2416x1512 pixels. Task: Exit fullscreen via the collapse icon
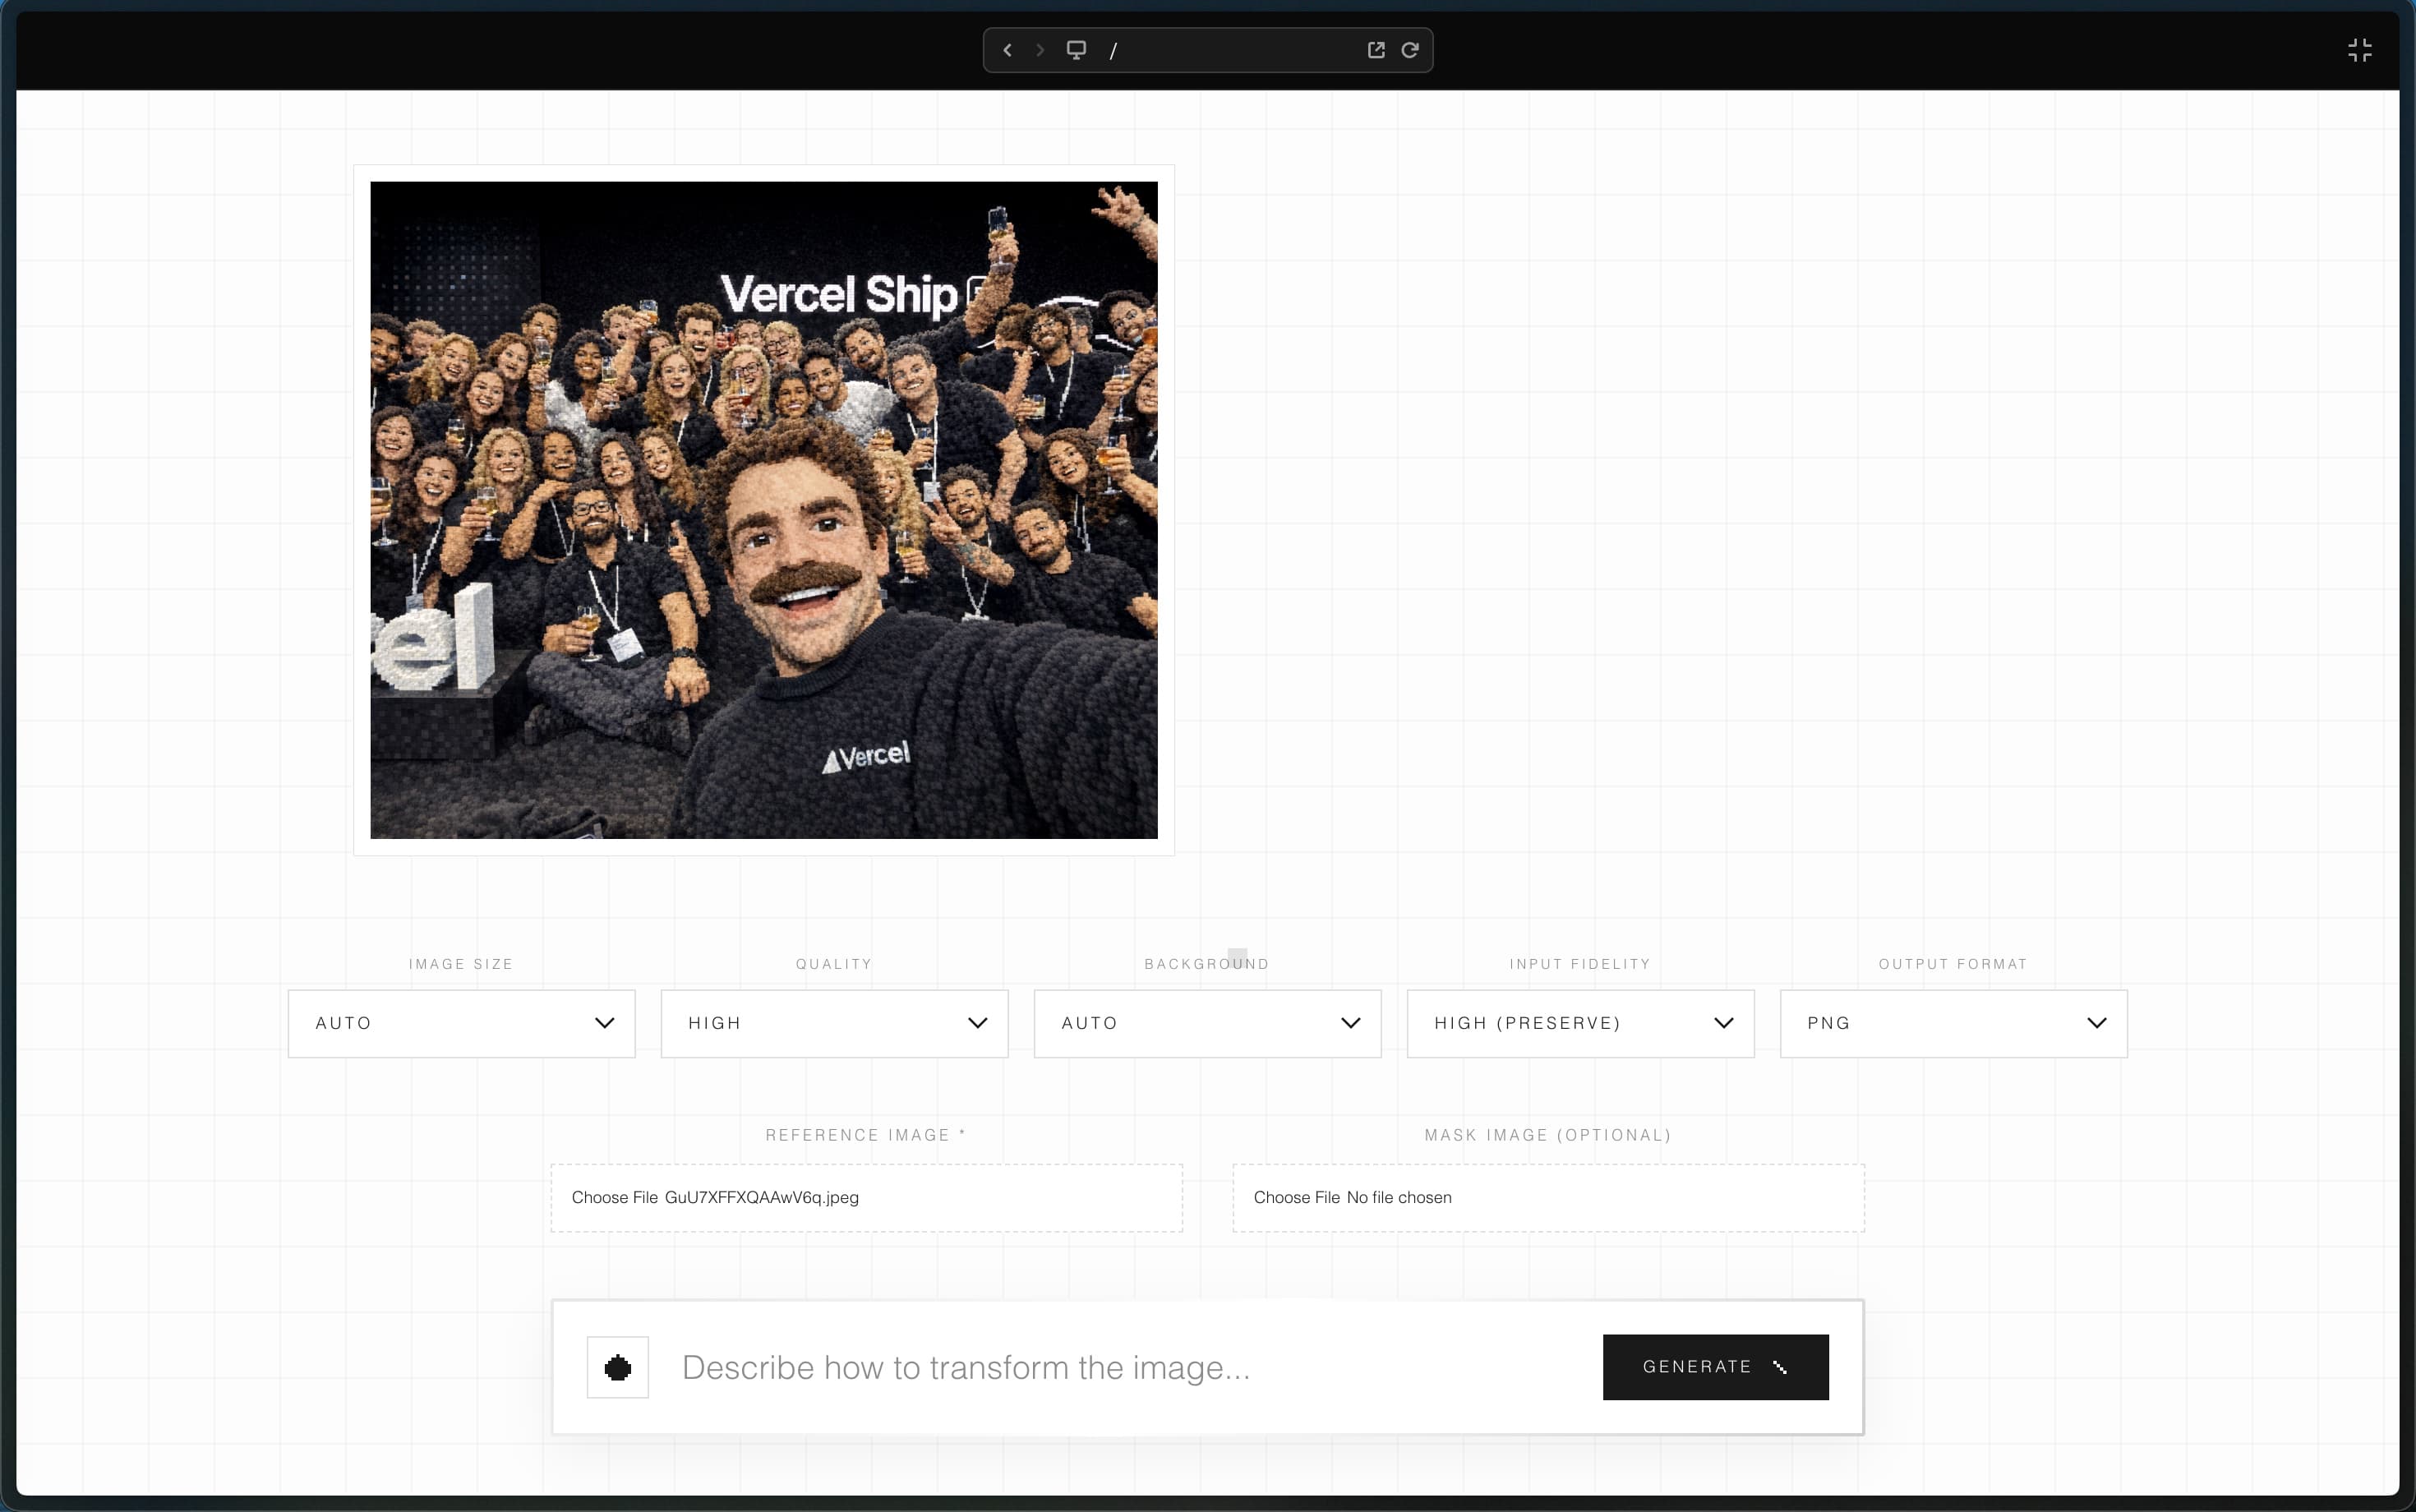[x=2361, y=49]
